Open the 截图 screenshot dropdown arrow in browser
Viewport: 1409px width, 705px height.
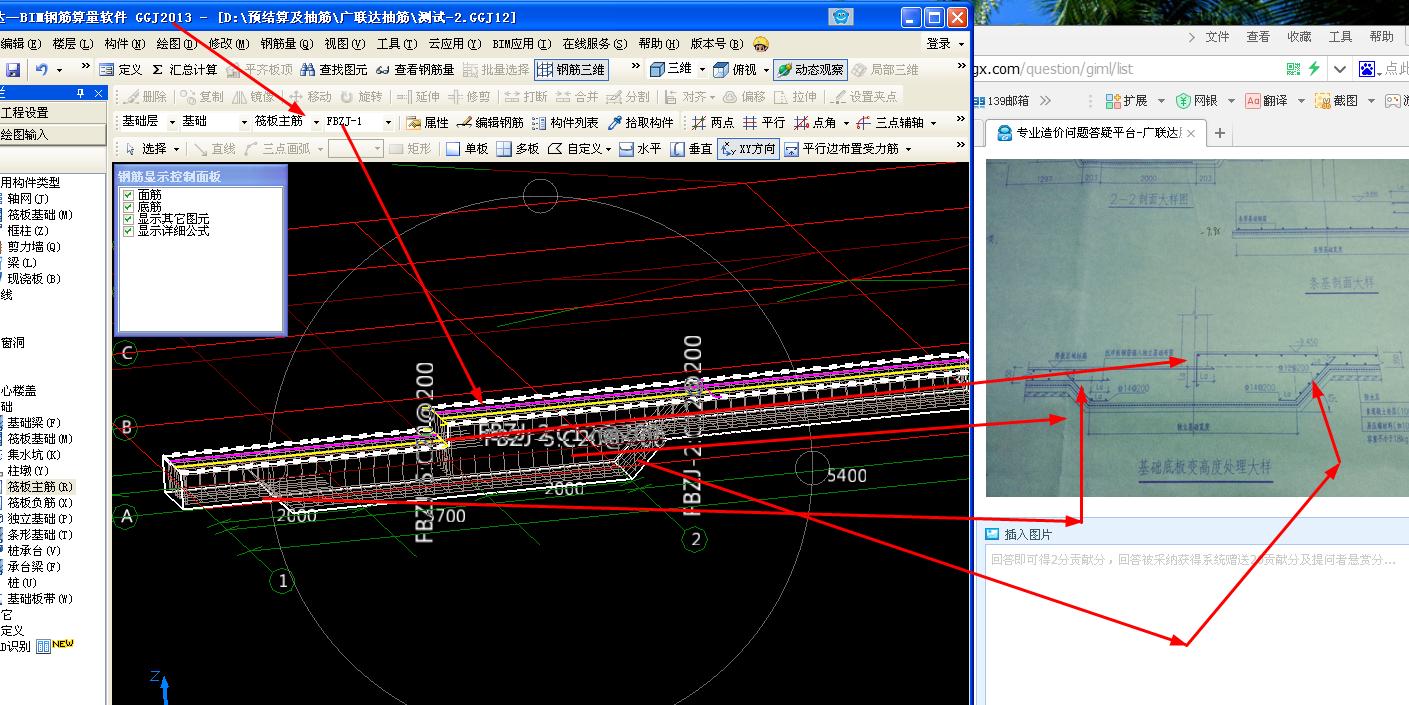coord(1370,101)
